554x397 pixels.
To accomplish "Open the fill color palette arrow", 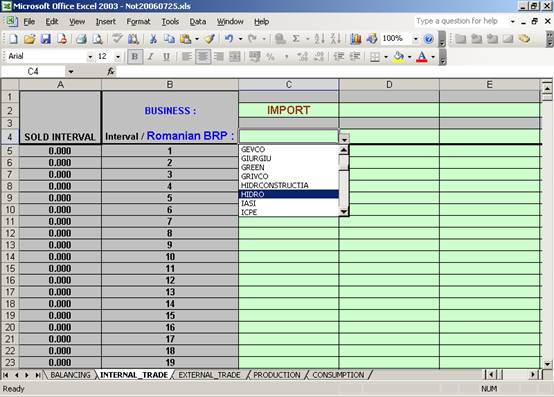I will click(409, 57).
